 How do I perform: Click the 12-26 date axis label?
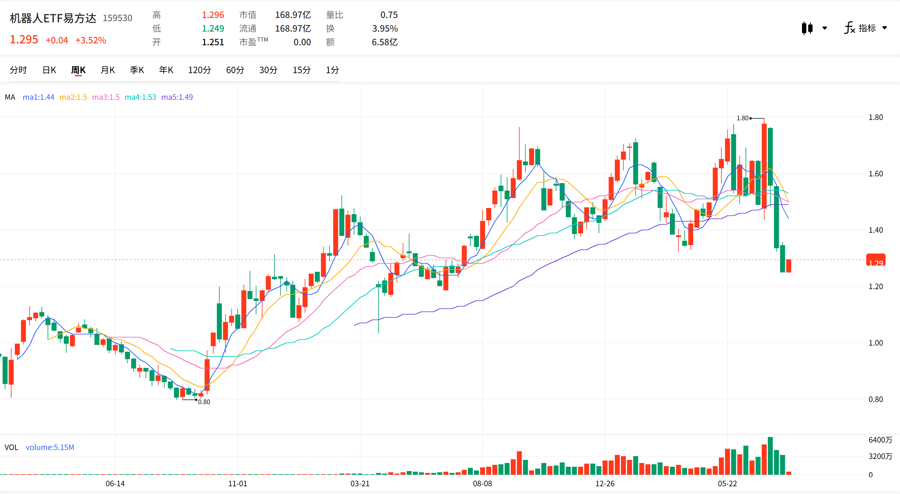(604, 484)
